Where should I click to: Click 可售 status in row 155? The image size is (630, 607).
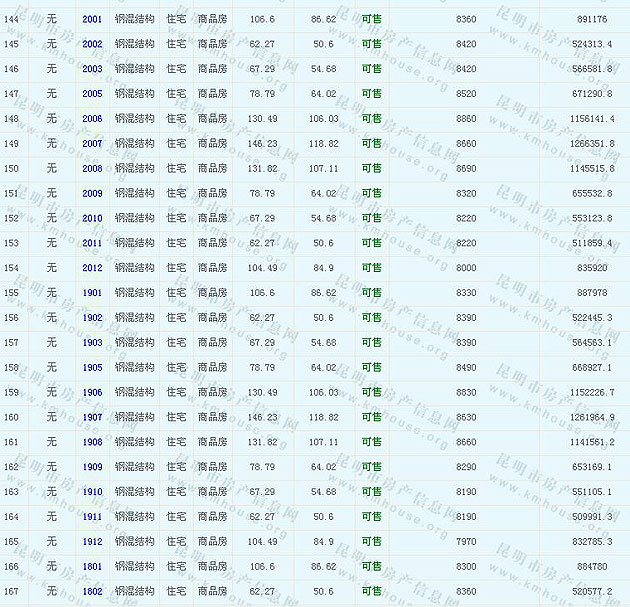point(371,293)
